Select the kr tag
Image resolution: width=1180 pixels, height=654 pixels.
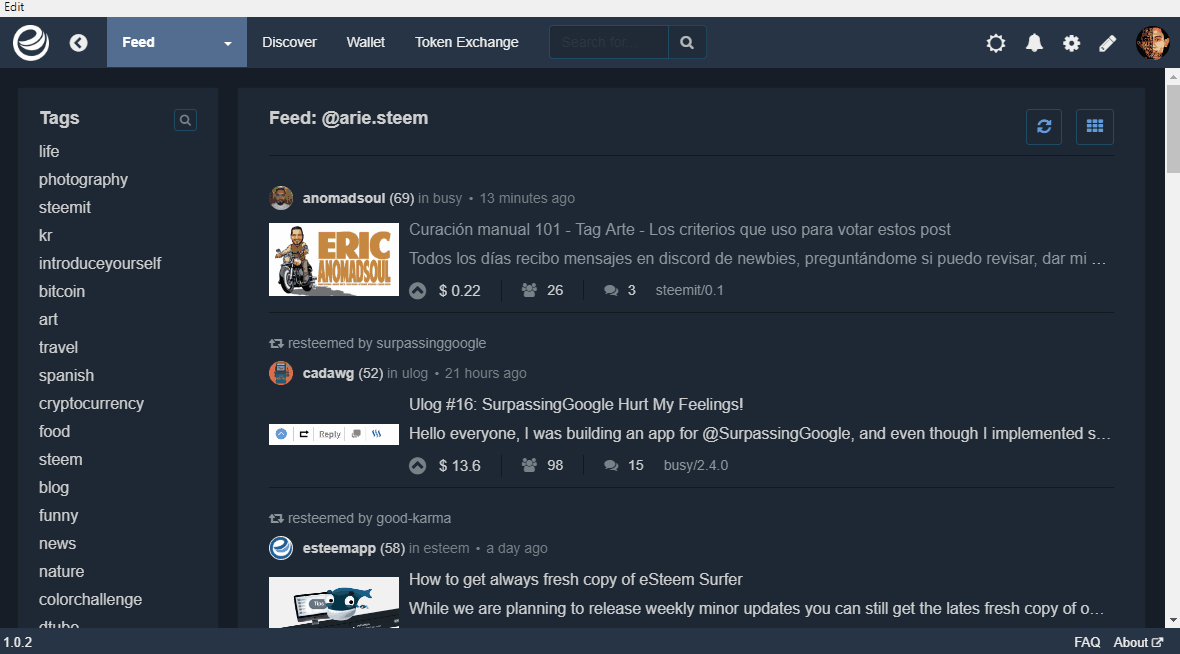click(x=46, y=235)
